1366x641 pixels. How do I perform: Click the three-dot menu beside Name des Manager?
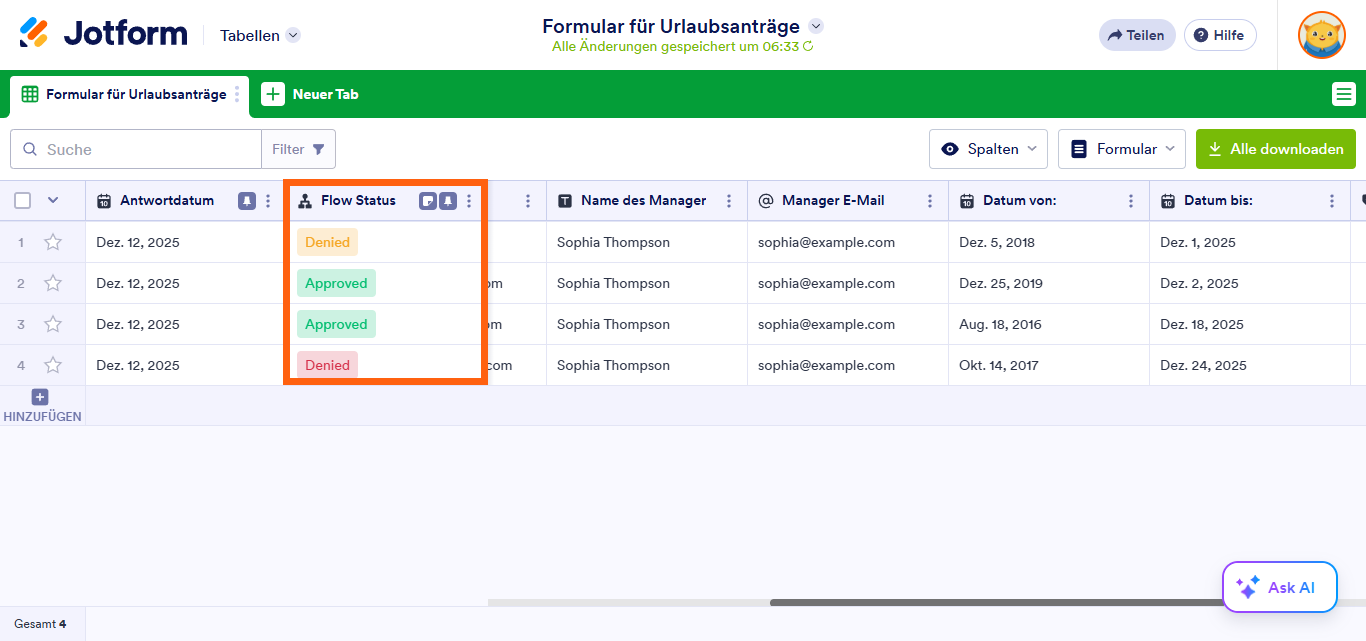coord(728,200)
